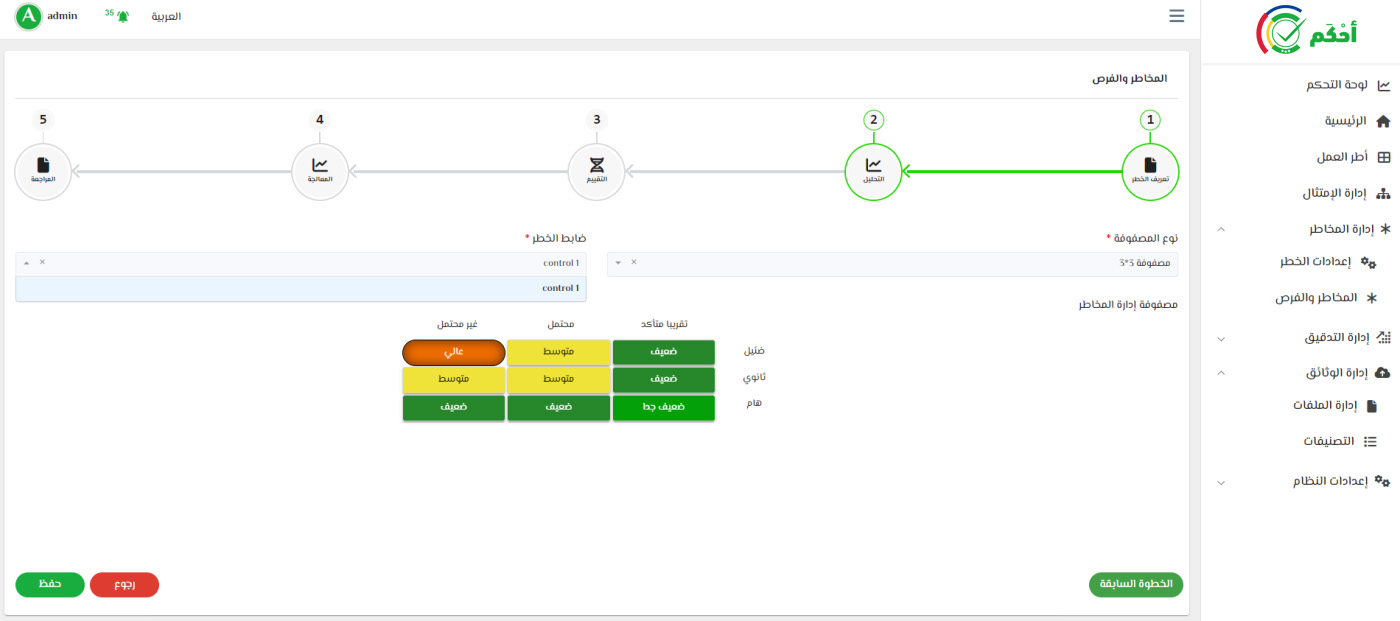
Task: Select ضئيل row محتمل yellow cell
Action: pyautogui.click(x=559, y=352)
